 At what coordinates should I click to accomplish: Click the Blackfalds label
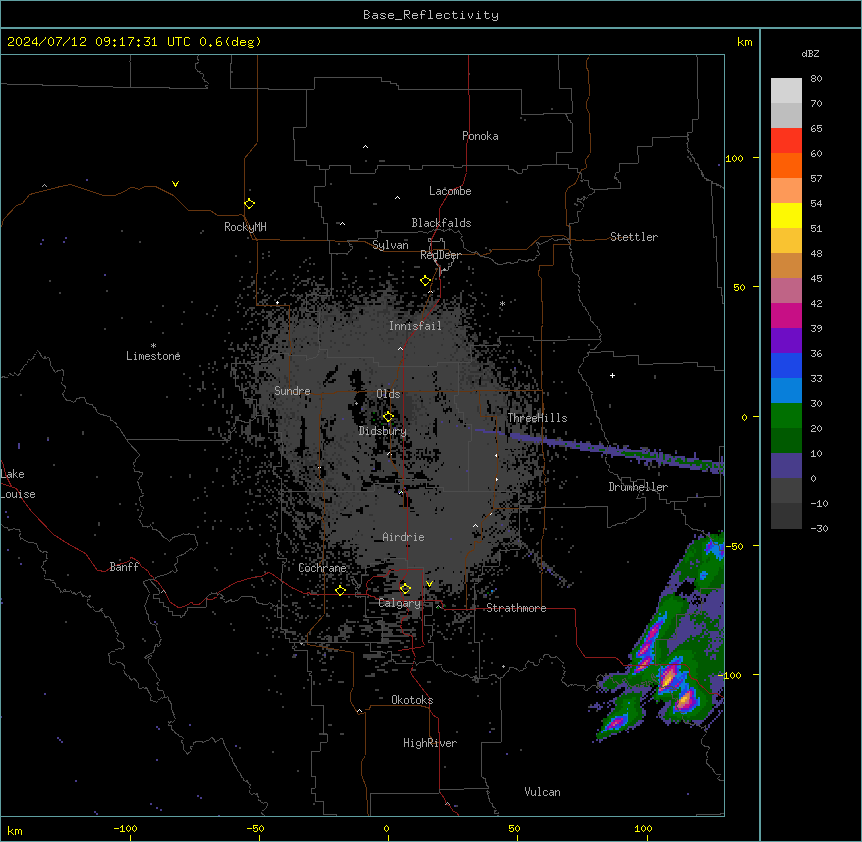click(441, 223)
